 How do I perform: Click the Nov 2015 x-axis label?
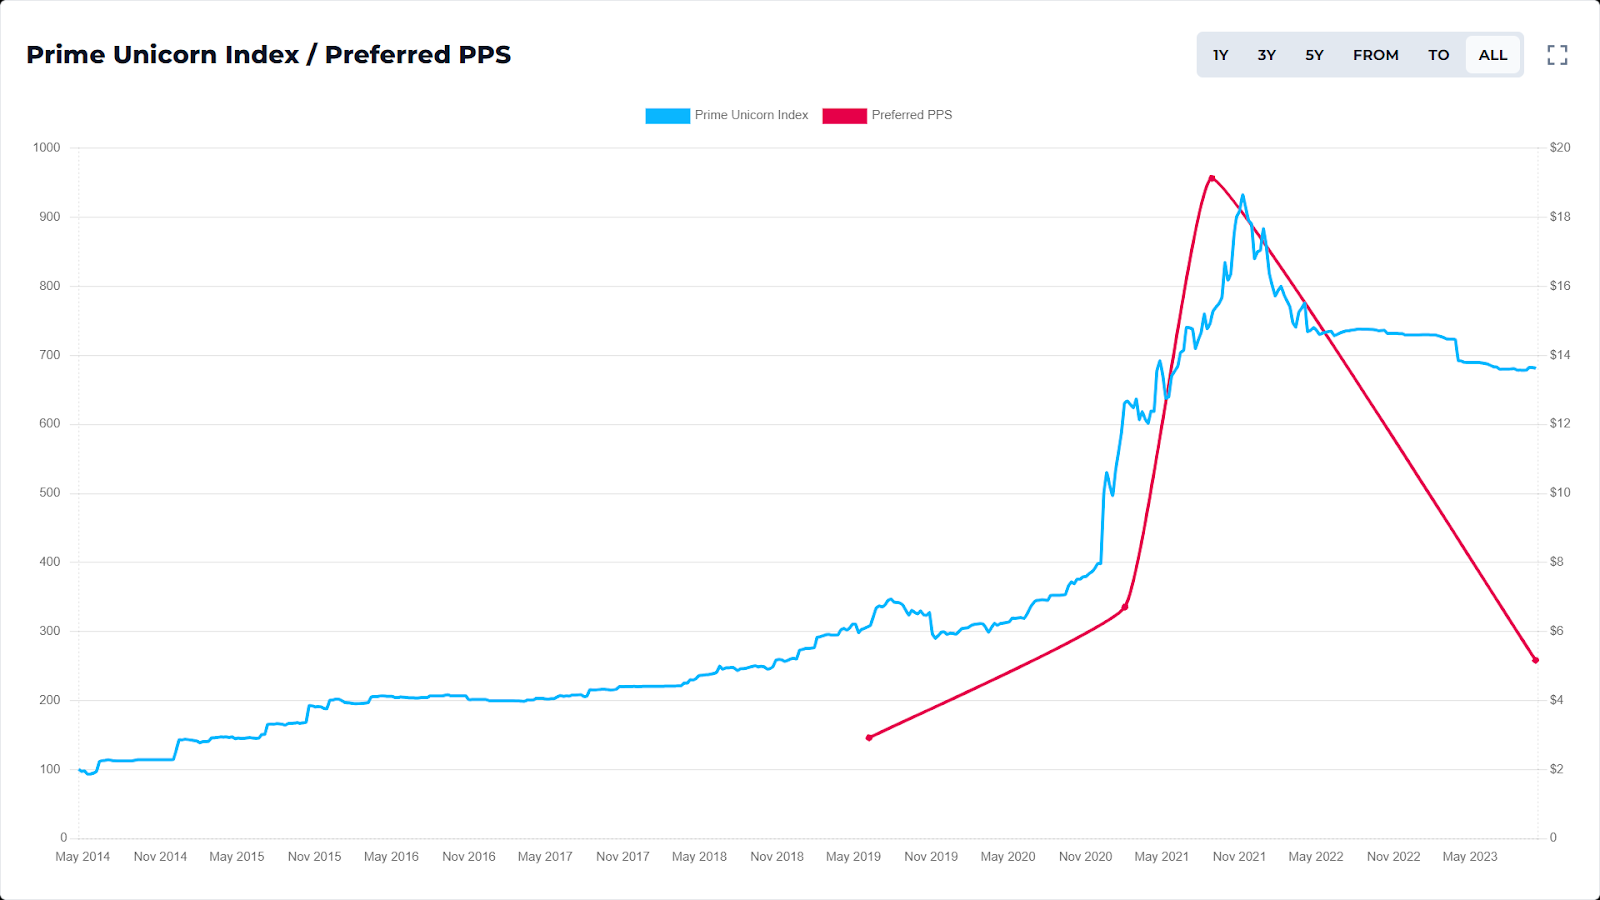click(x=314, y=857)
